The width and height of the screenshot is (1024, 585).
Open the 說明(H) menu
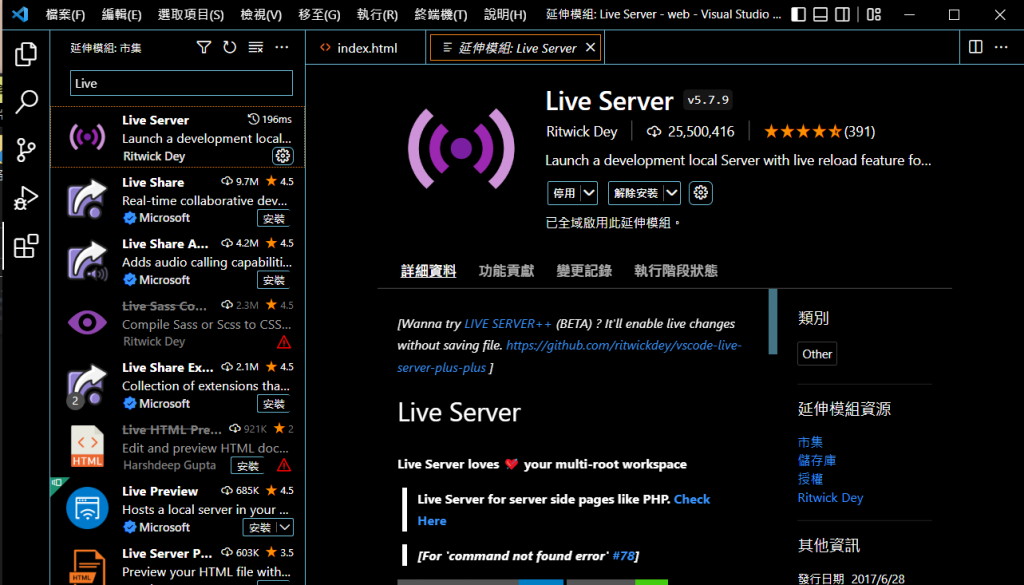point(505,14)
